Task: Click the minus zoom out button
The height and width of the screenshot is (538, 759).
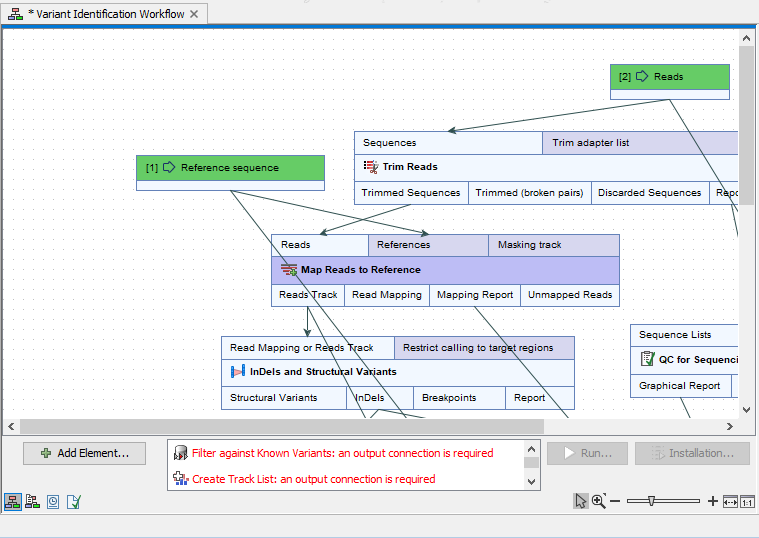Action: pyautogui.click(x=615, y=501)
